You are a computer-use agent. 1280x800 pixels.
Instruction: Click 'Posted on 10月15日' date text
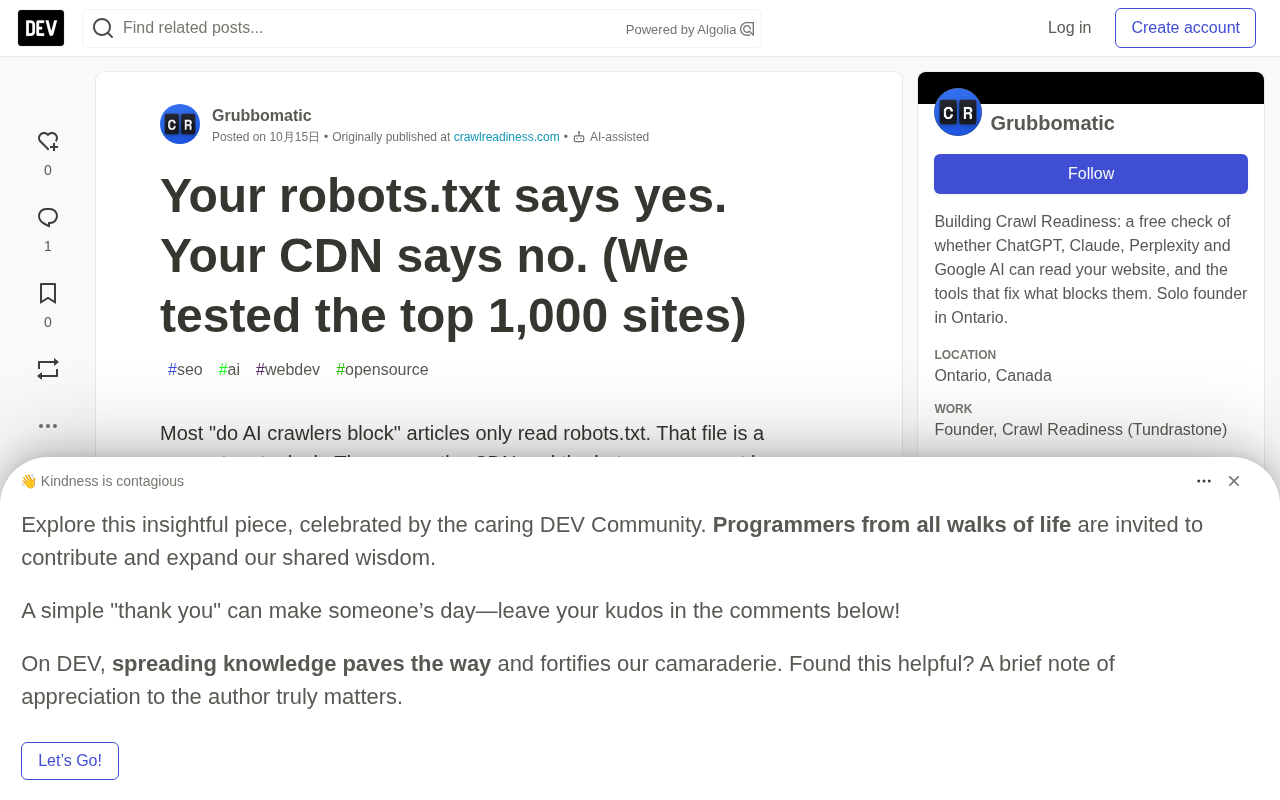point(266,137)
